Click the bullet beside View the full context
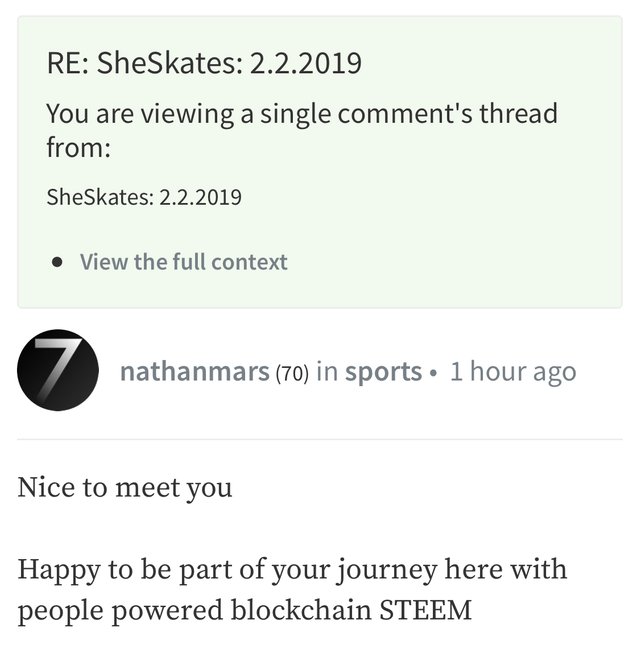This screenshot has height=649, width=640. coord(57,262)
